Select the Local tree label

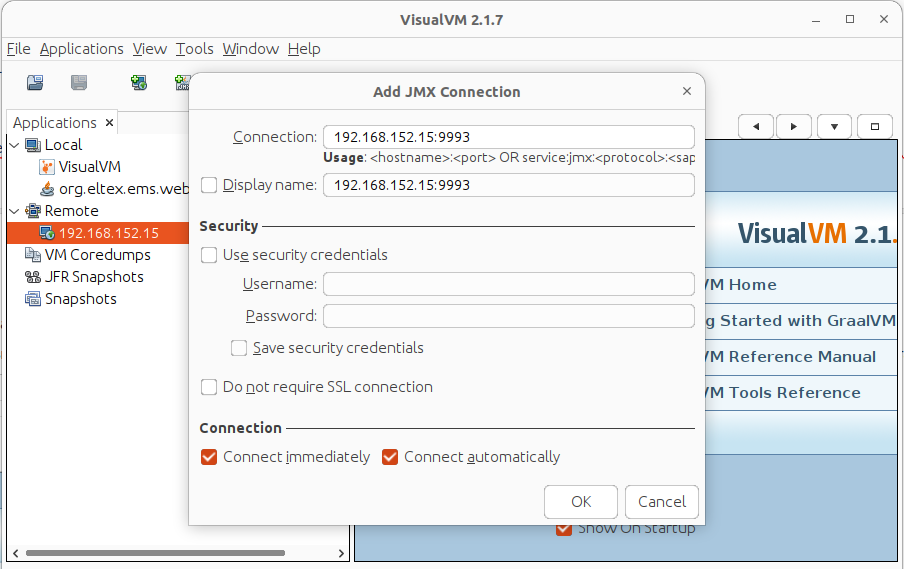point(63,145)
